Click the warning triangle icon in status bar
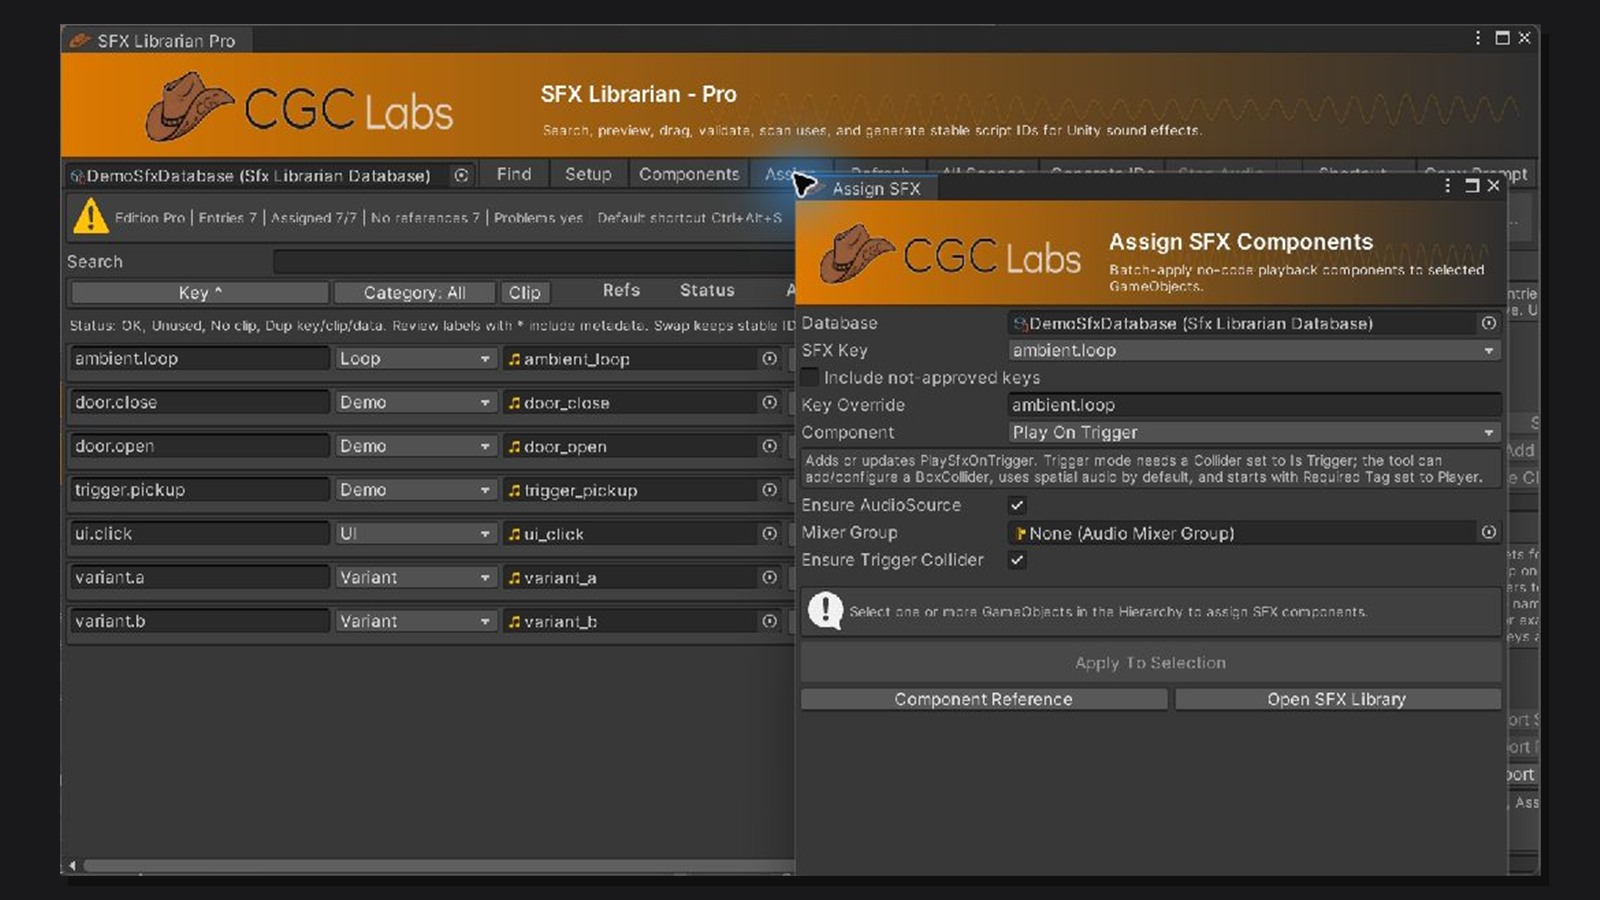Image resolution: width=1600 pixels, height=900 pixels. (x=91, y=216)
